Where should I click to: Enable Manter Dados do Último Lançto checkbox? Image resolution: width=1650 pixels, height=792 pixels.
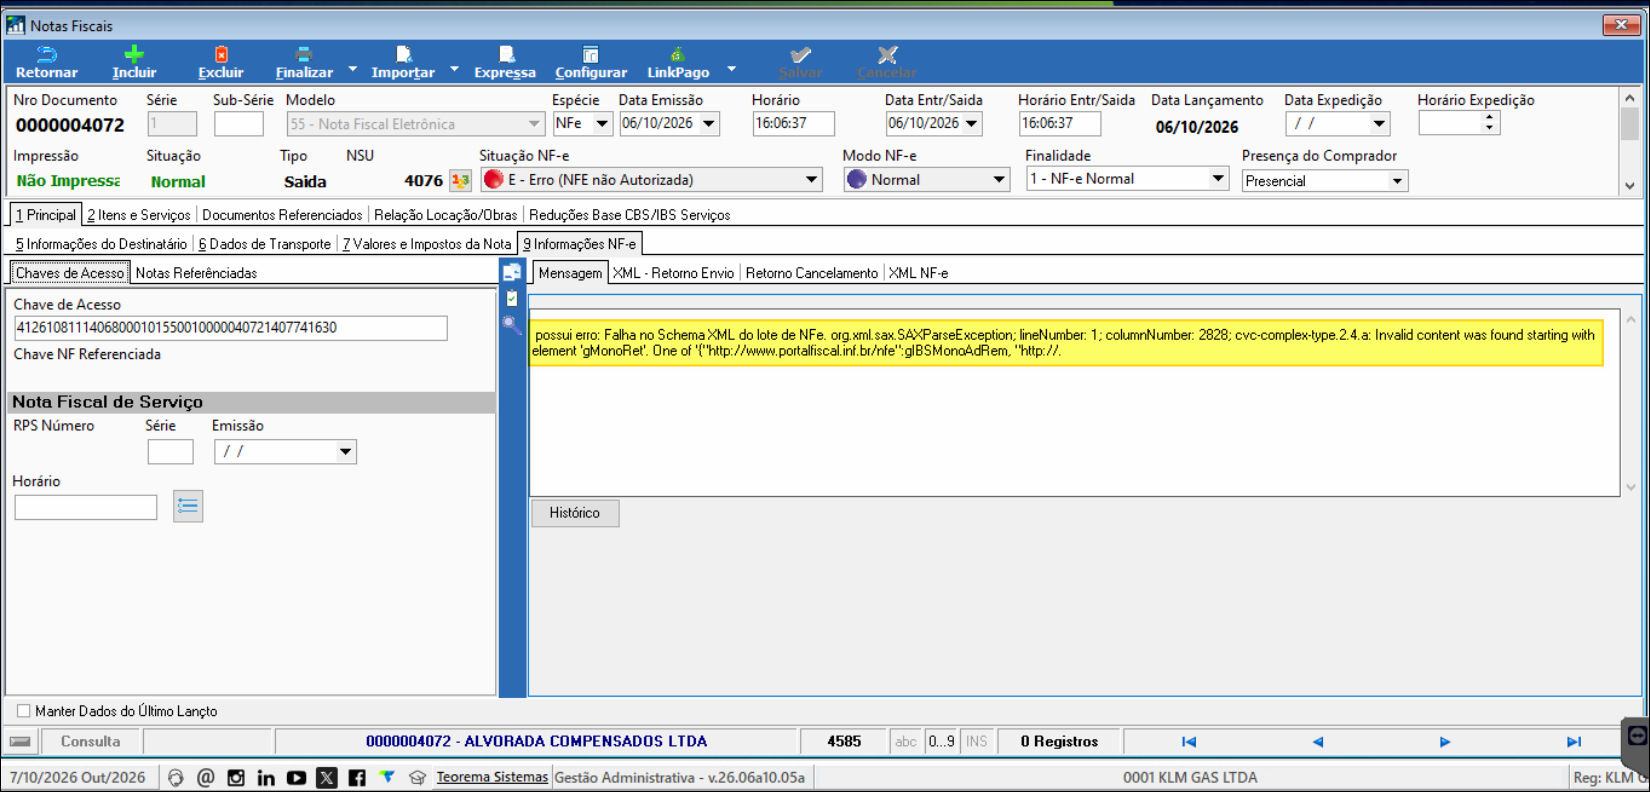[x=24, y=711]
